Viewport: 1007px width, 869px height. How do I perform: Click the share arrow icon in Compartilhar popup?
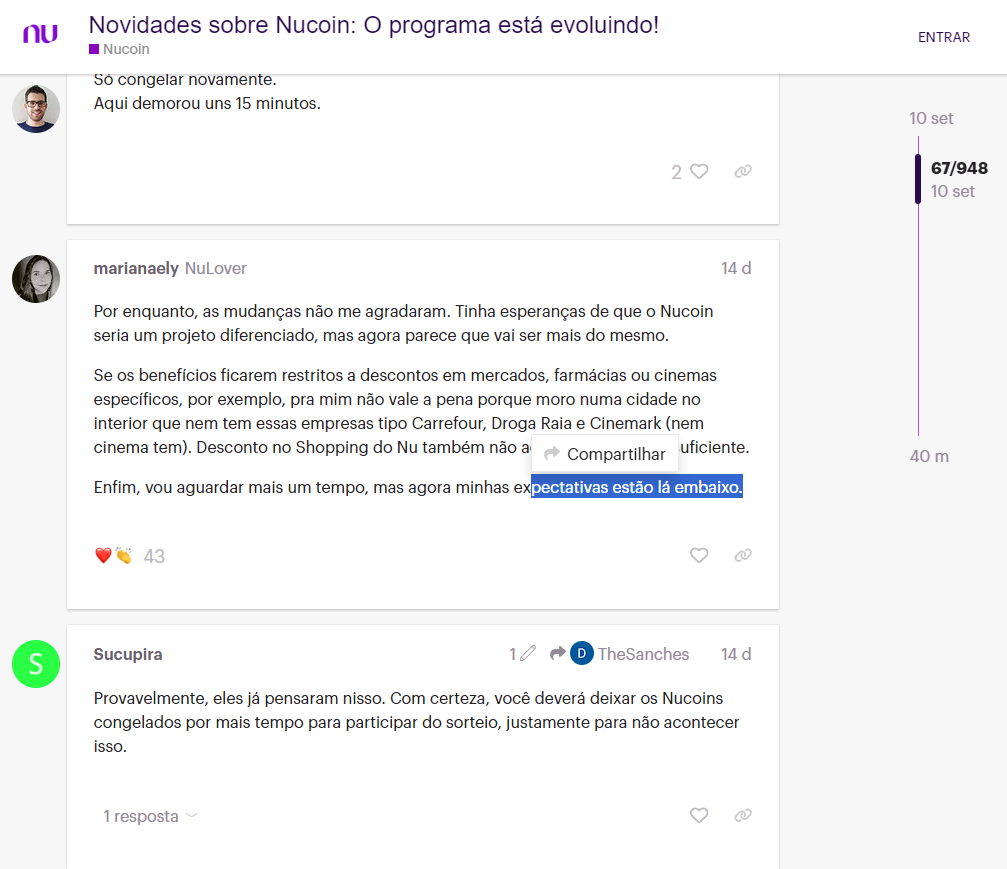coord(552,453)
